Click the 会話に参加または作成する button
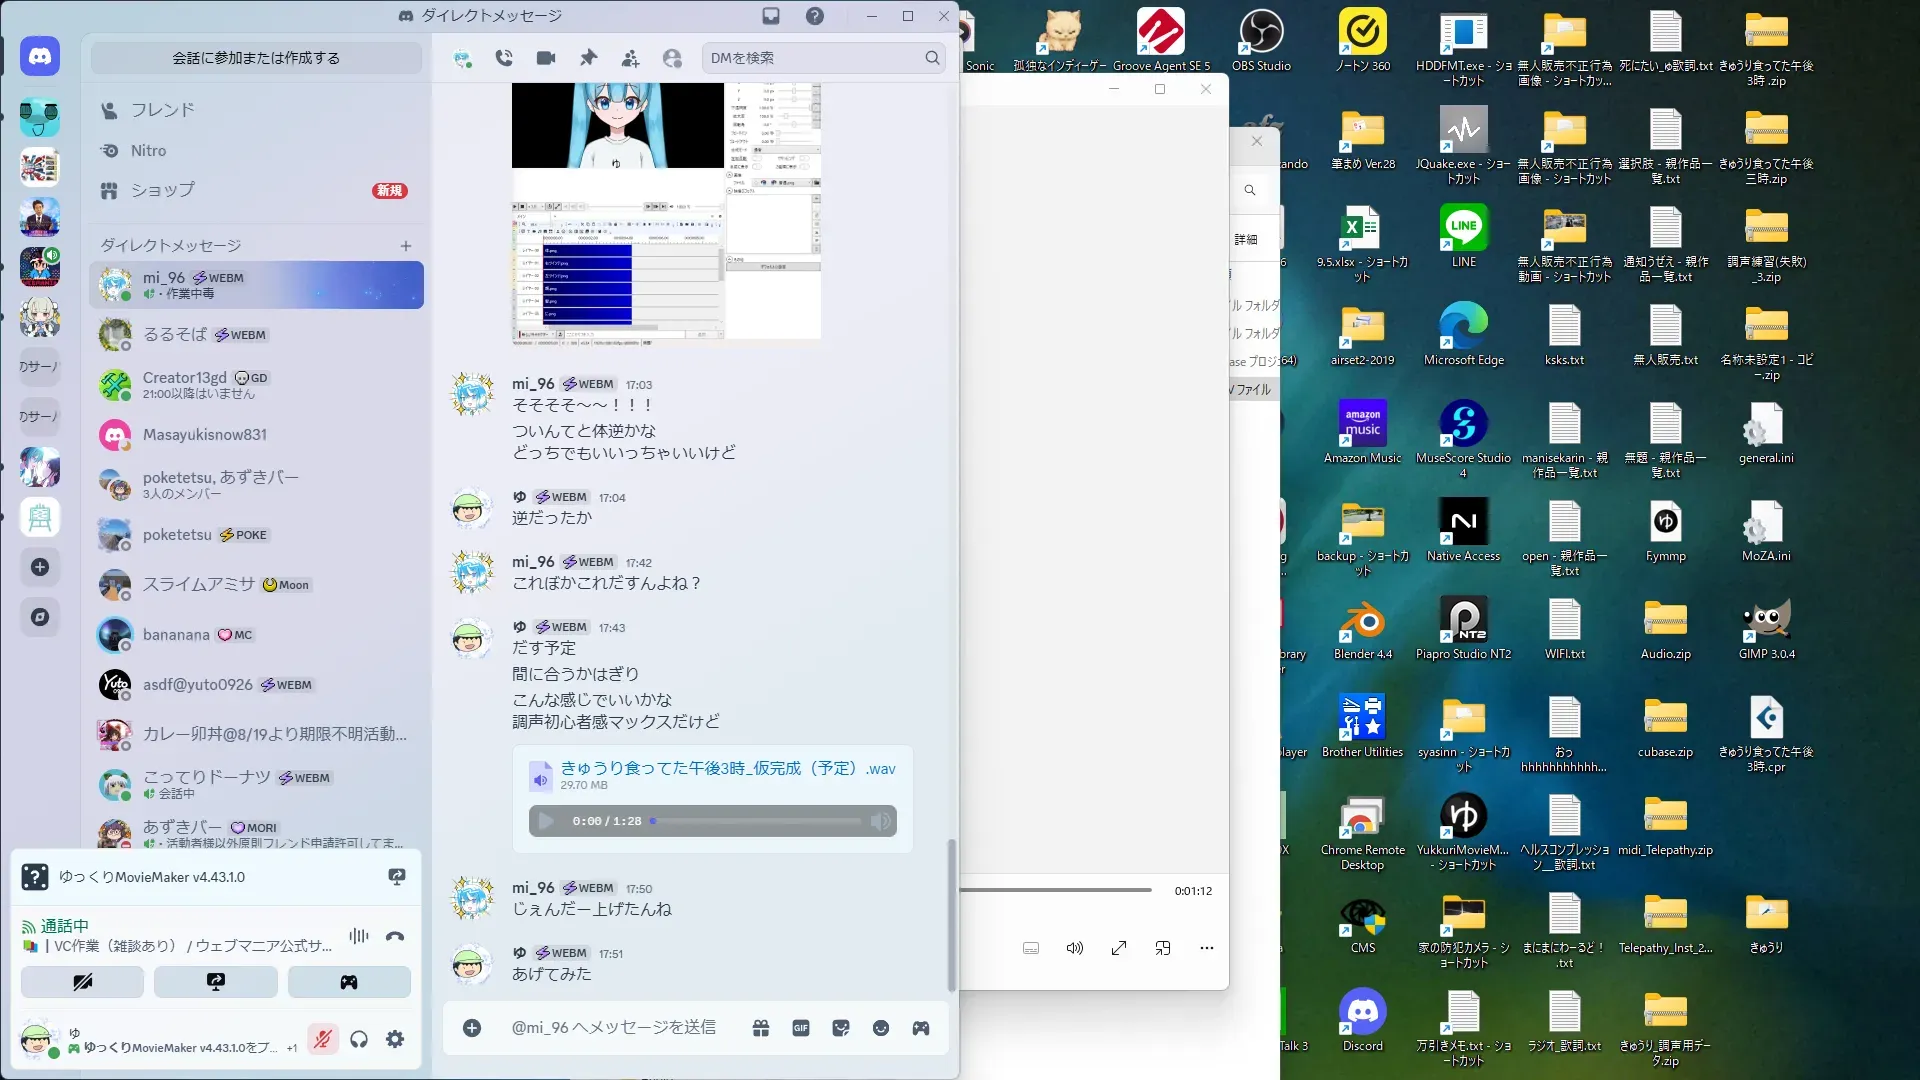Viewport: 1920px width, 1080px height. pos(256,58)
